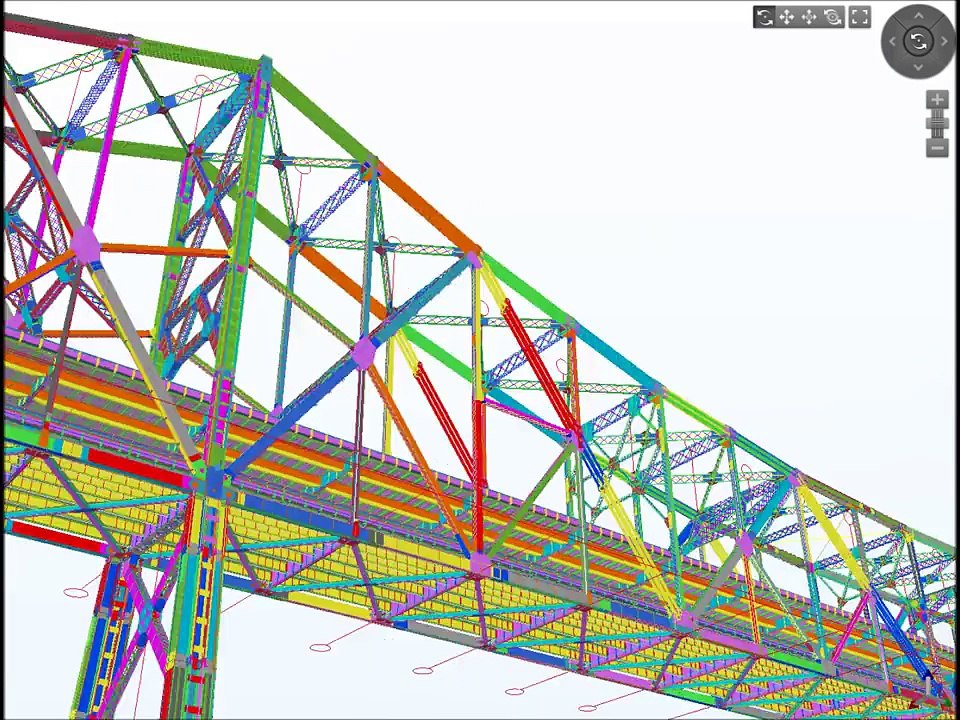The width and height of the screenshot is (960, 720).
Task: Select the purple gusset plate where the blue diagonal crosses
Action: point(364,353)
